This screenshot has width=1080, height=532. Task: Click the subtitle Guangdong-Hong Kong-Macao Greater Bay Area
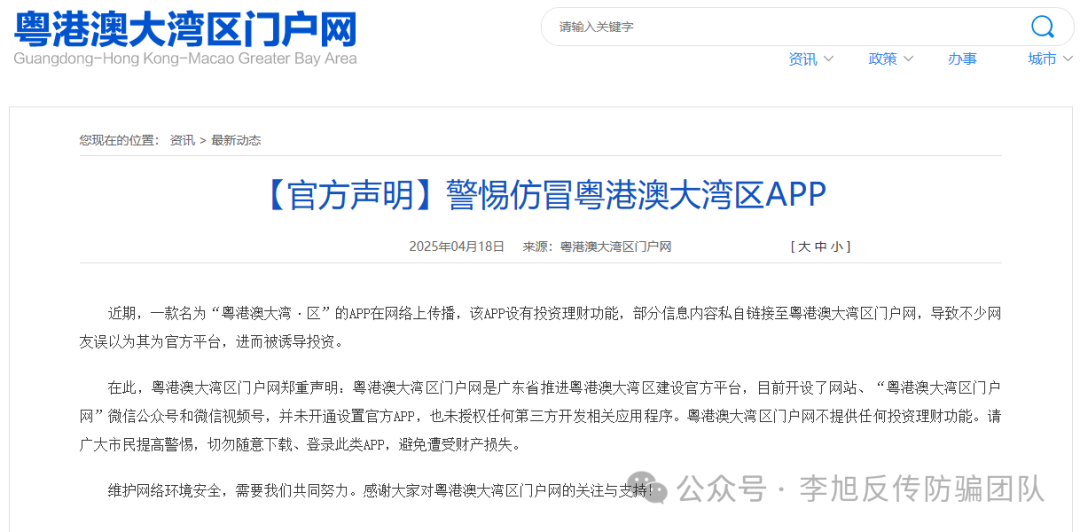[185, 59]
